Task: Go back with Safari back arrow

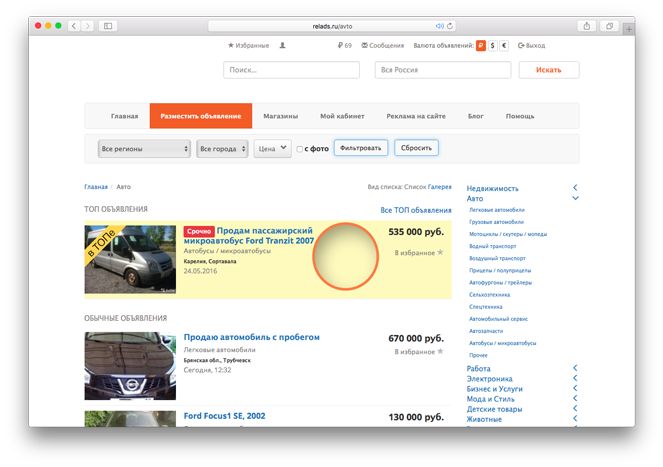Action: click(x=74, y=26)
